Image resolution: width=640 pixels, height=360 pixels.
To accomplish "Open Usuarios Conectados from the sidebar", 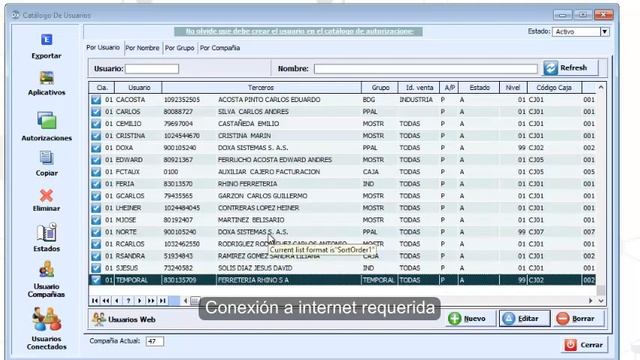I will [47, 319].
